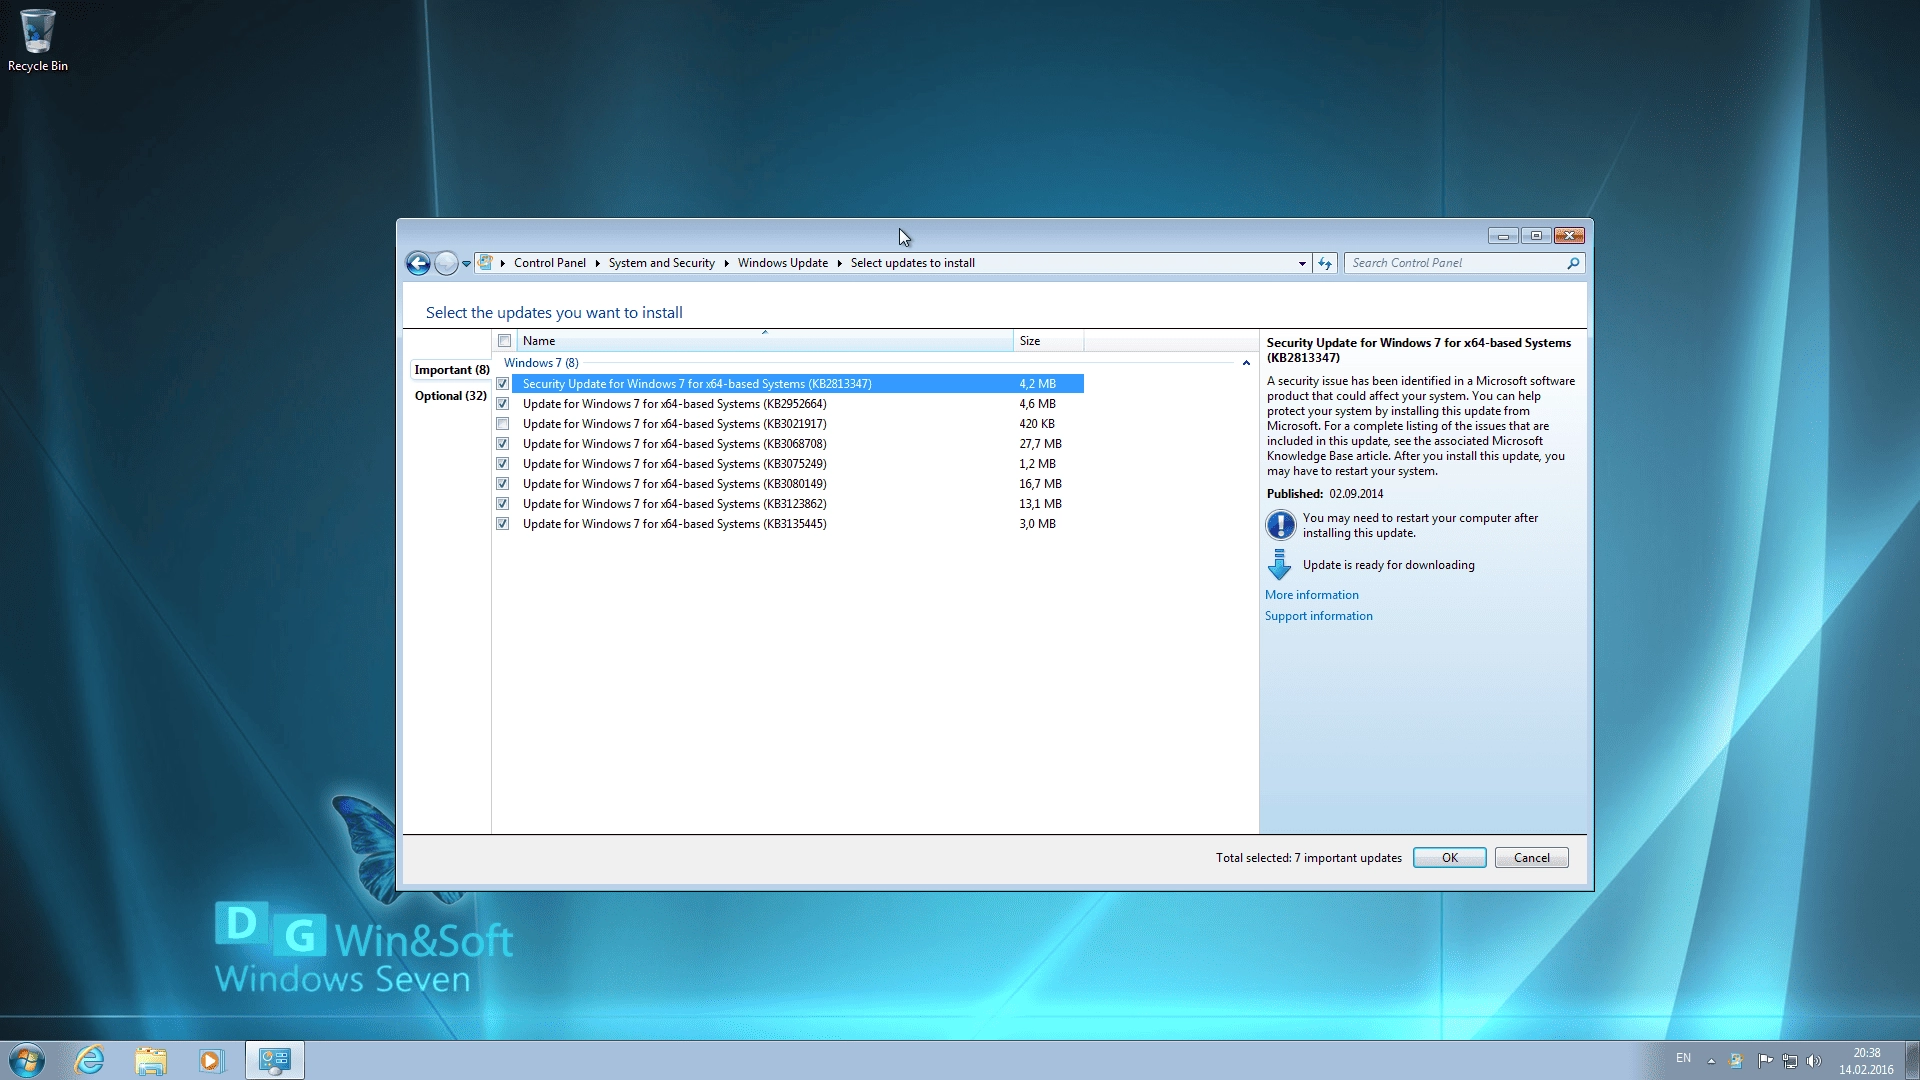
Task: Collapse the Windows 7 (8) group
Action: (x=1246, y=363)
